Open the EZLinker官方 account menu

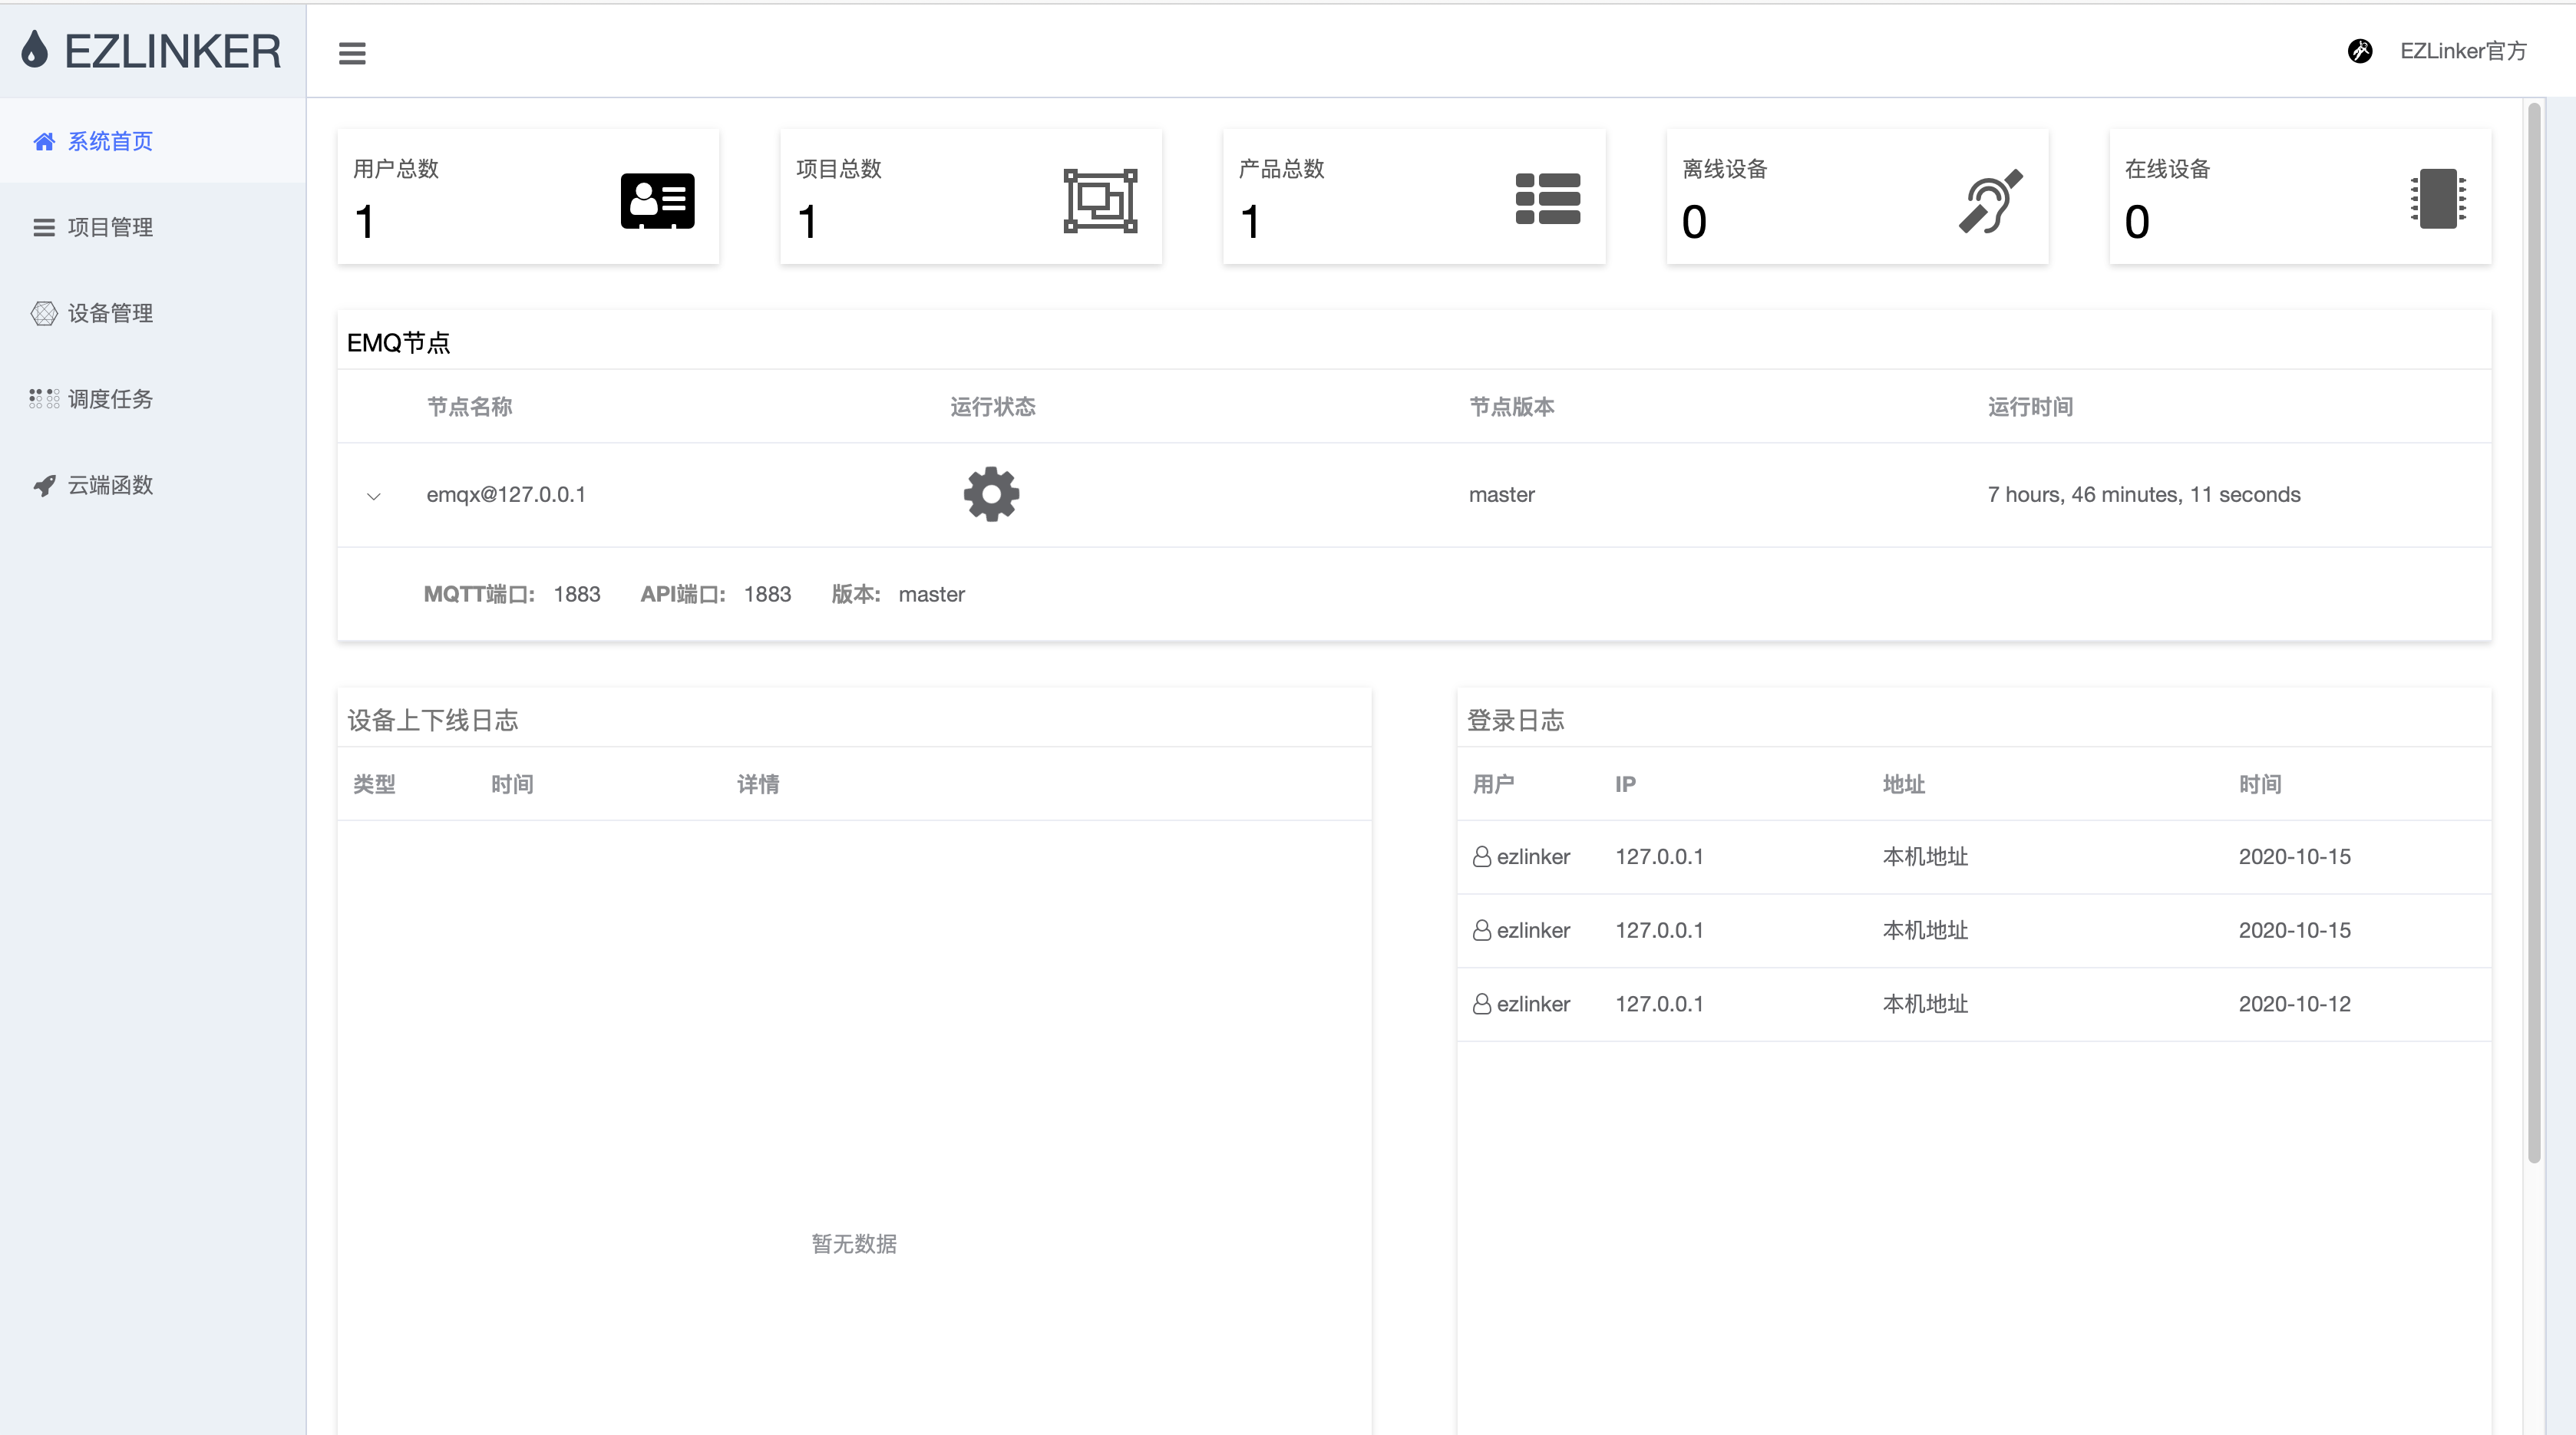(2463, 51)
